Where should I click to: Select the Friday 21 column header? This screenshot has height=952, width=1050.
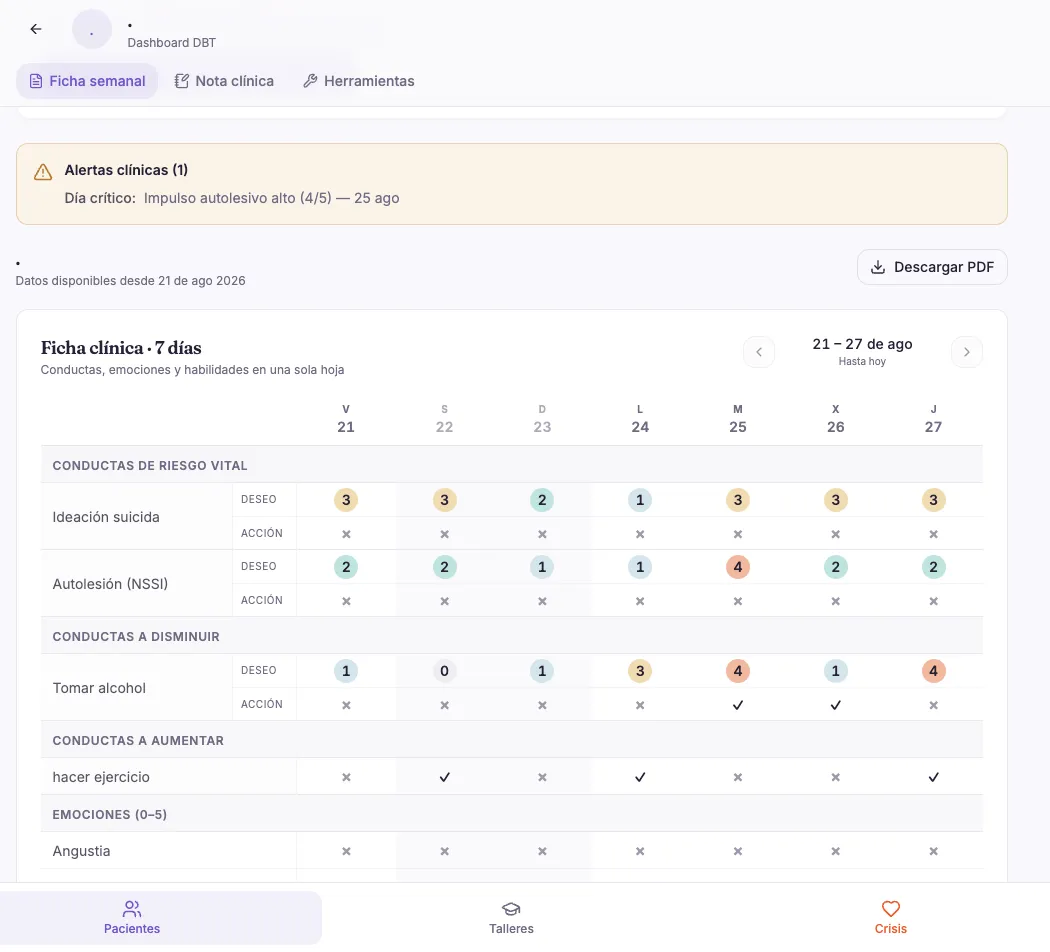(346, 420)
